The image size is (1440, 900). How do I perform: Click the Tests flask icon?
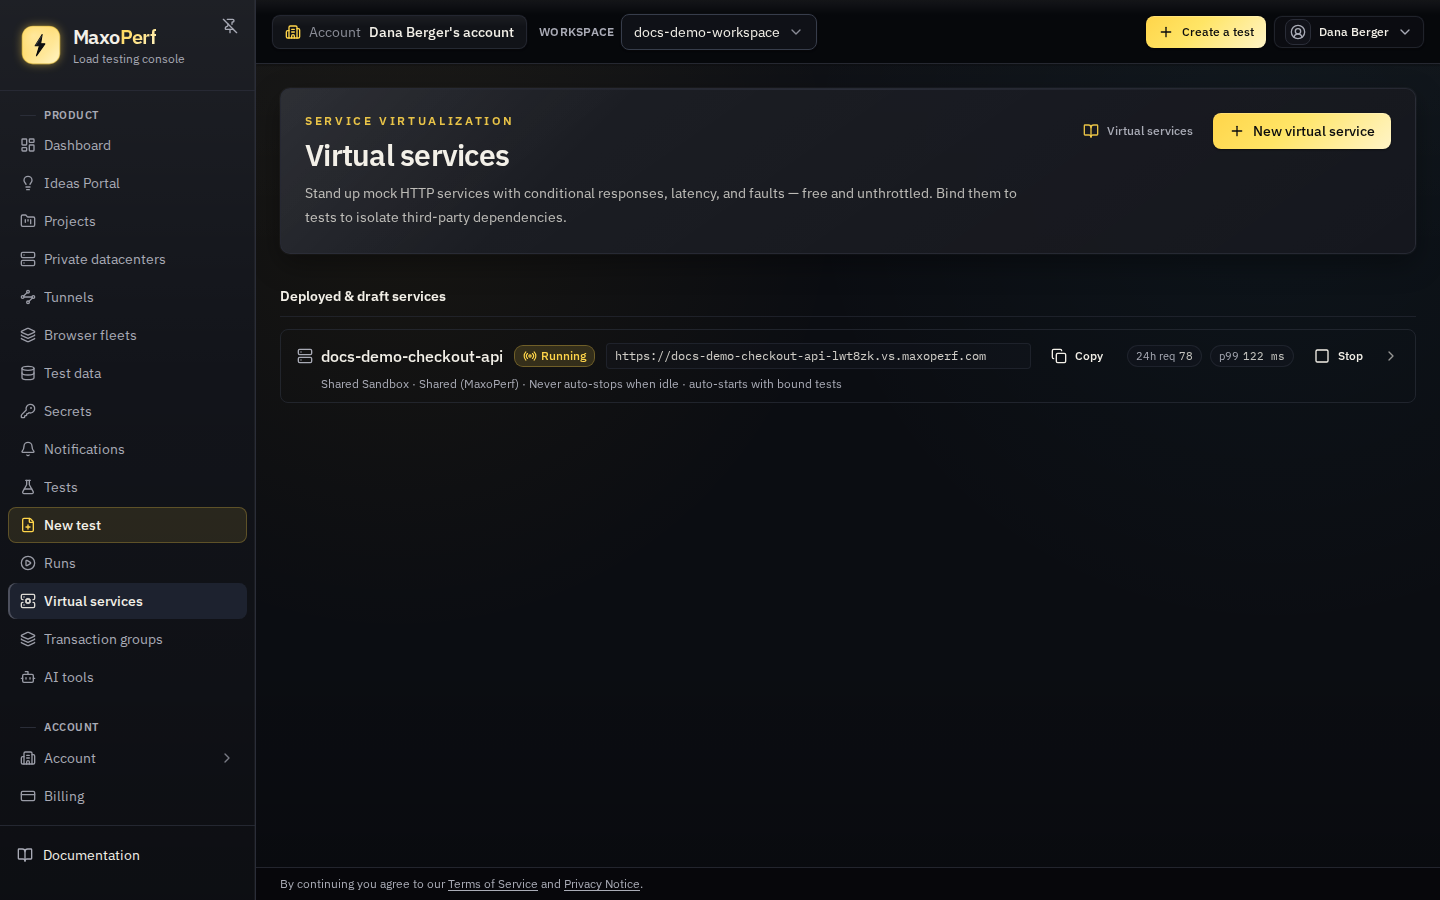pos(28,487)
